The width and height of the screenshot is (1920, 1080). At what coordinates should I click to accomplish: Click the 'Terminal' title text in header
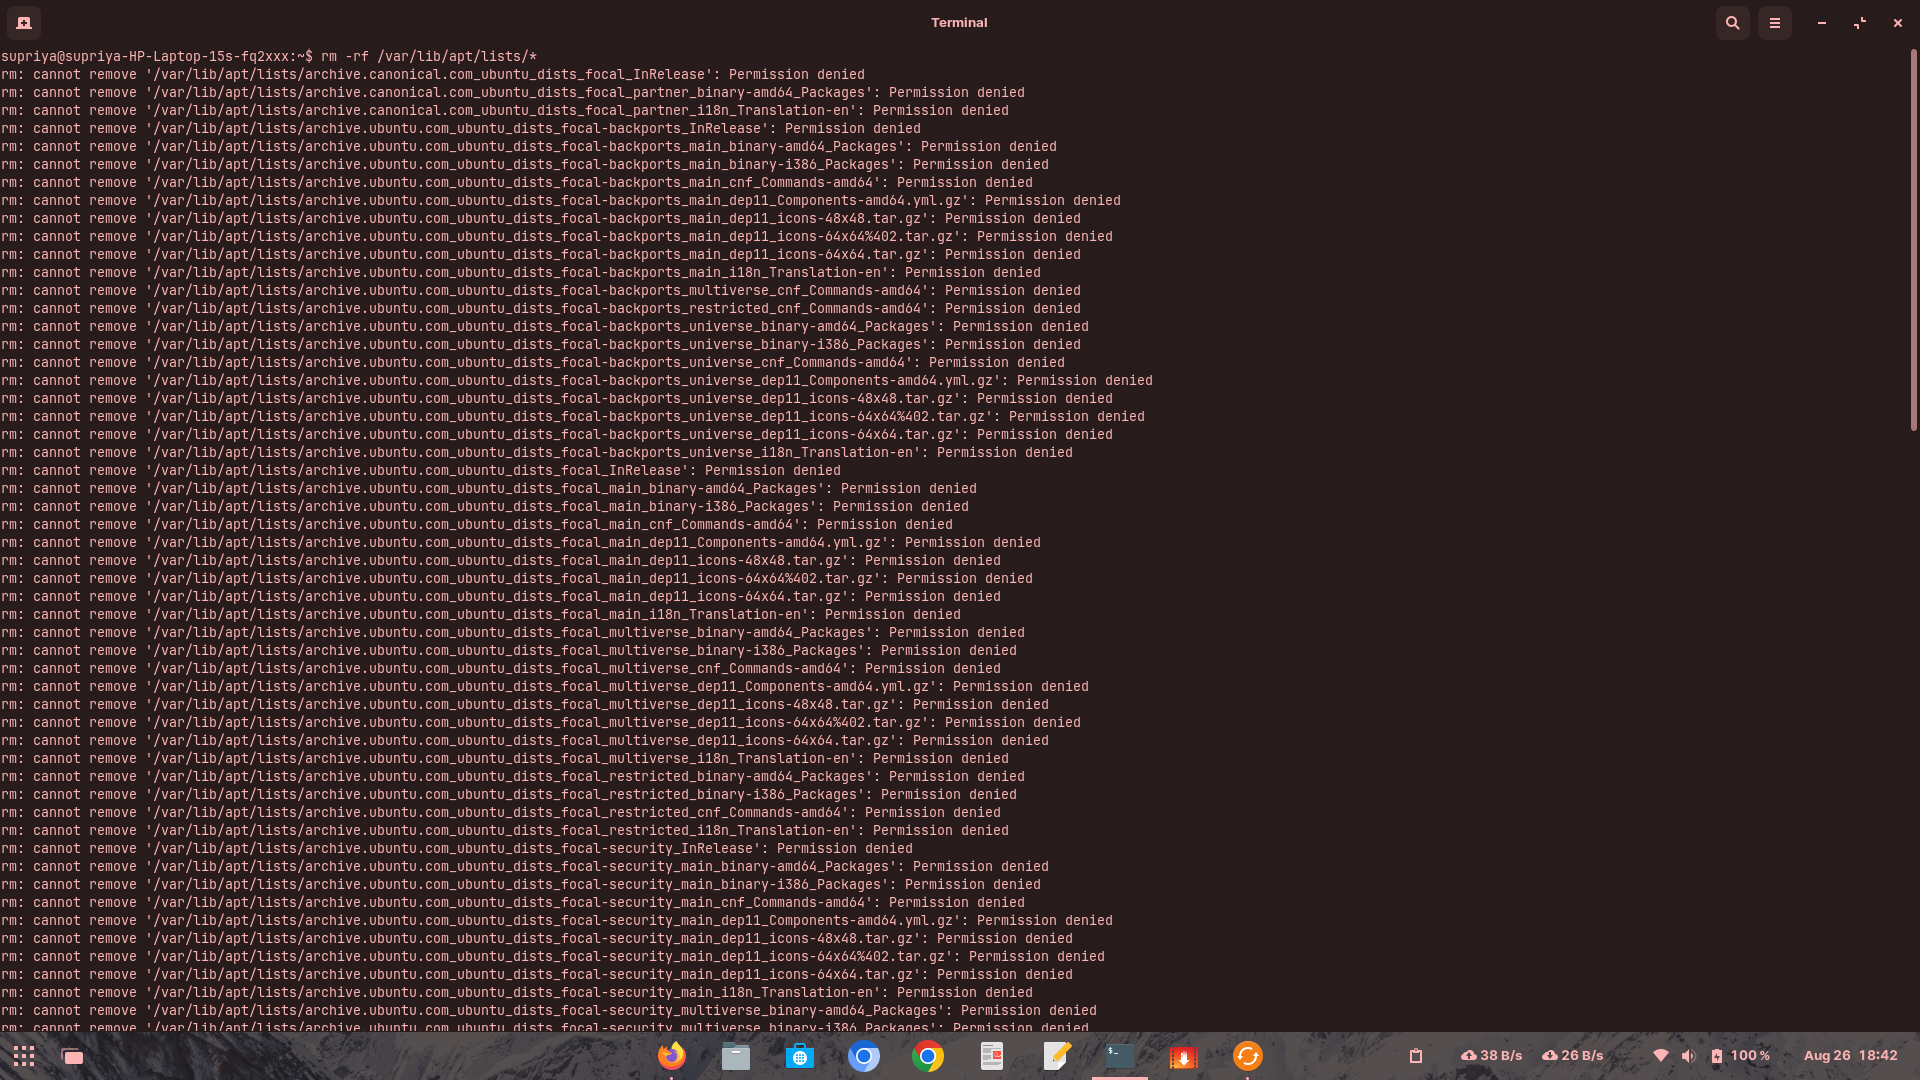tap(959, 22)
